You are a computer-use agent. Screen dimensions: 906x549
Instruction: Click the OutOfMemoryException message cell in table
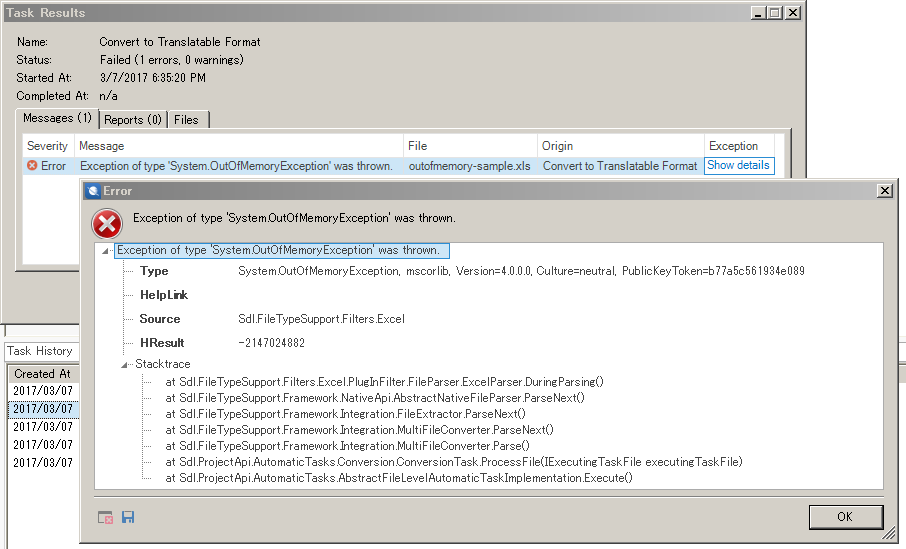tap(239, 166)
